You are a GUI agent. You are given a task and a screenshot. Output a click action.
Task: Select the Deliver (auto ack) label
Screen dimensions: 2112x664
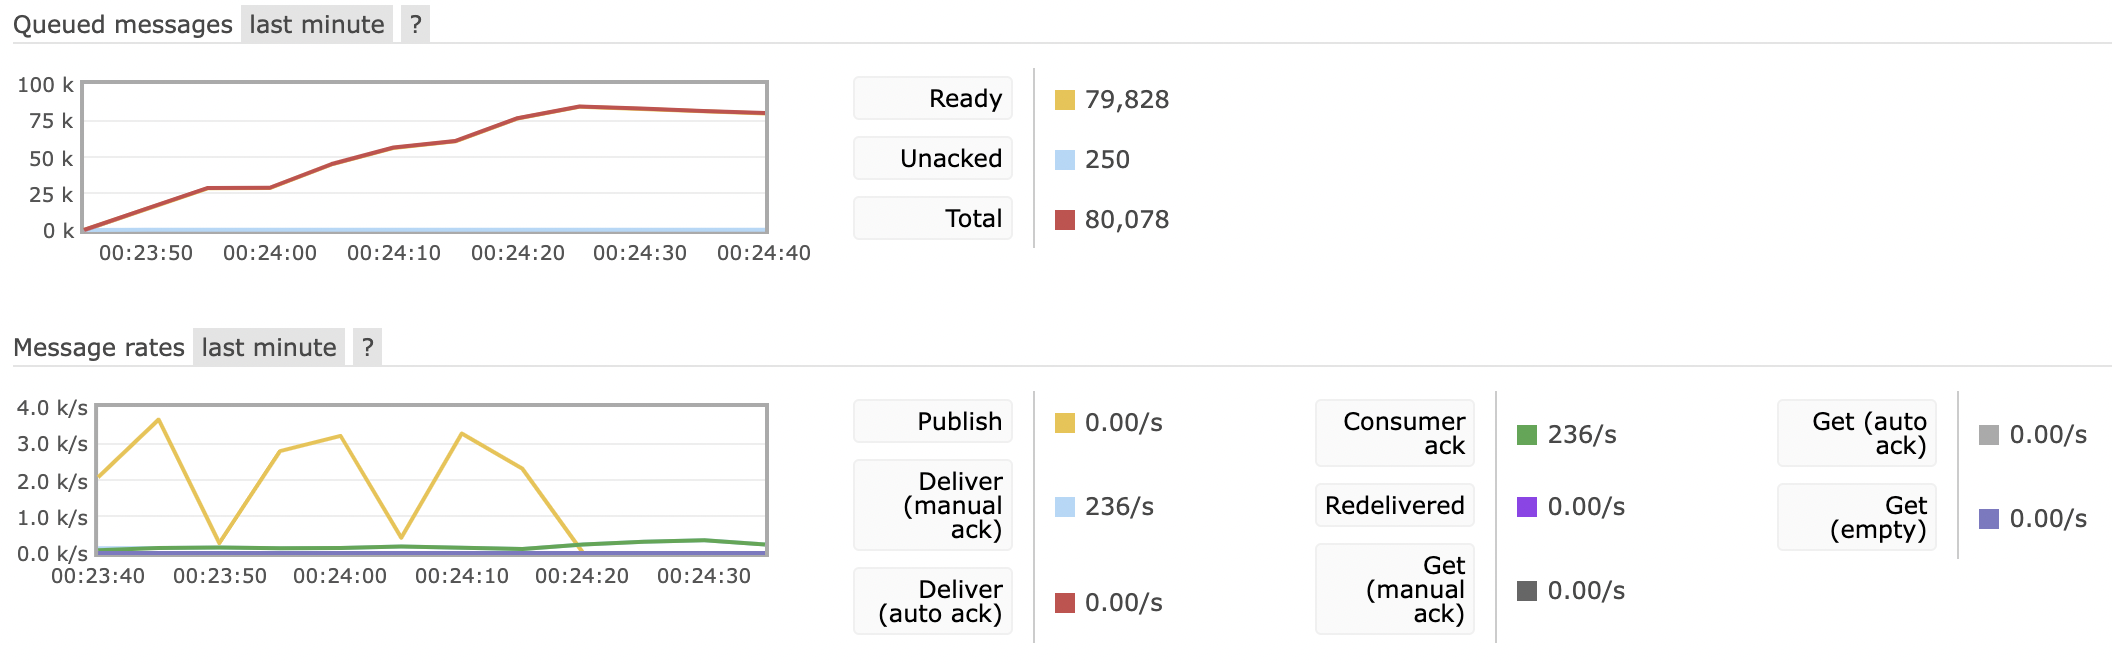click(x=933, y=601)
